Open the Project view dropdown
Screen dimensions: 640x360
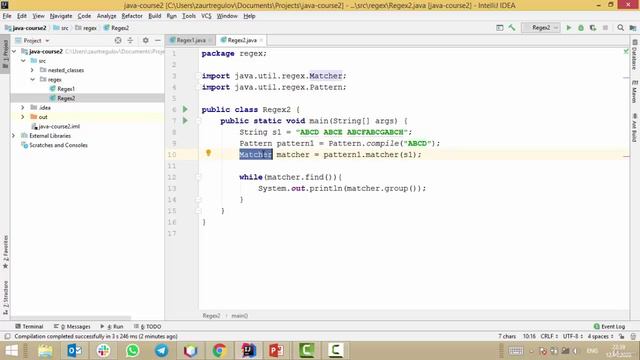point(32,40)
